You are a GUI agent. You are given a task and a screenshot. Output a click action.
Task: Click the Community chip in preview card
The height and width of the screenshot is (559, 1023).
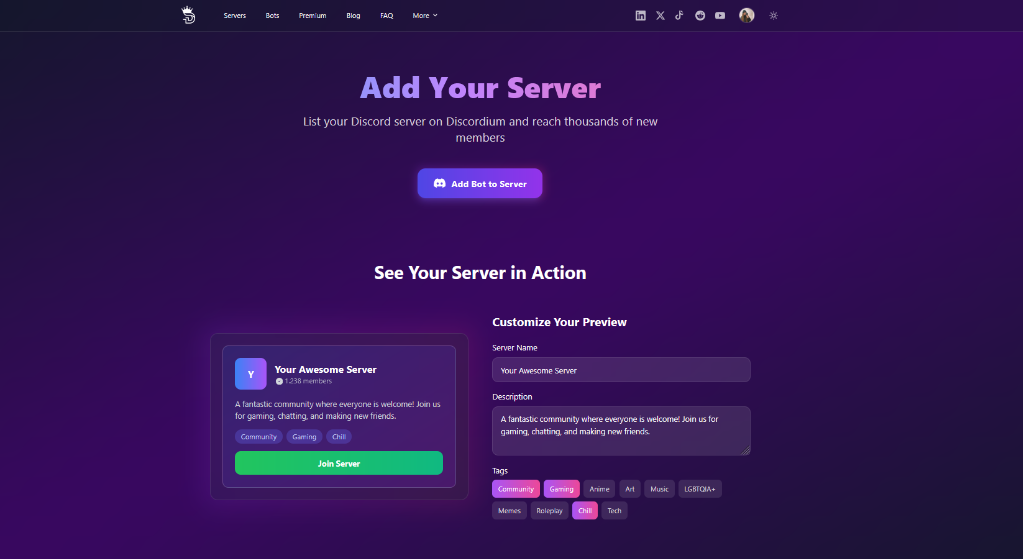click(x=259, y=437)
